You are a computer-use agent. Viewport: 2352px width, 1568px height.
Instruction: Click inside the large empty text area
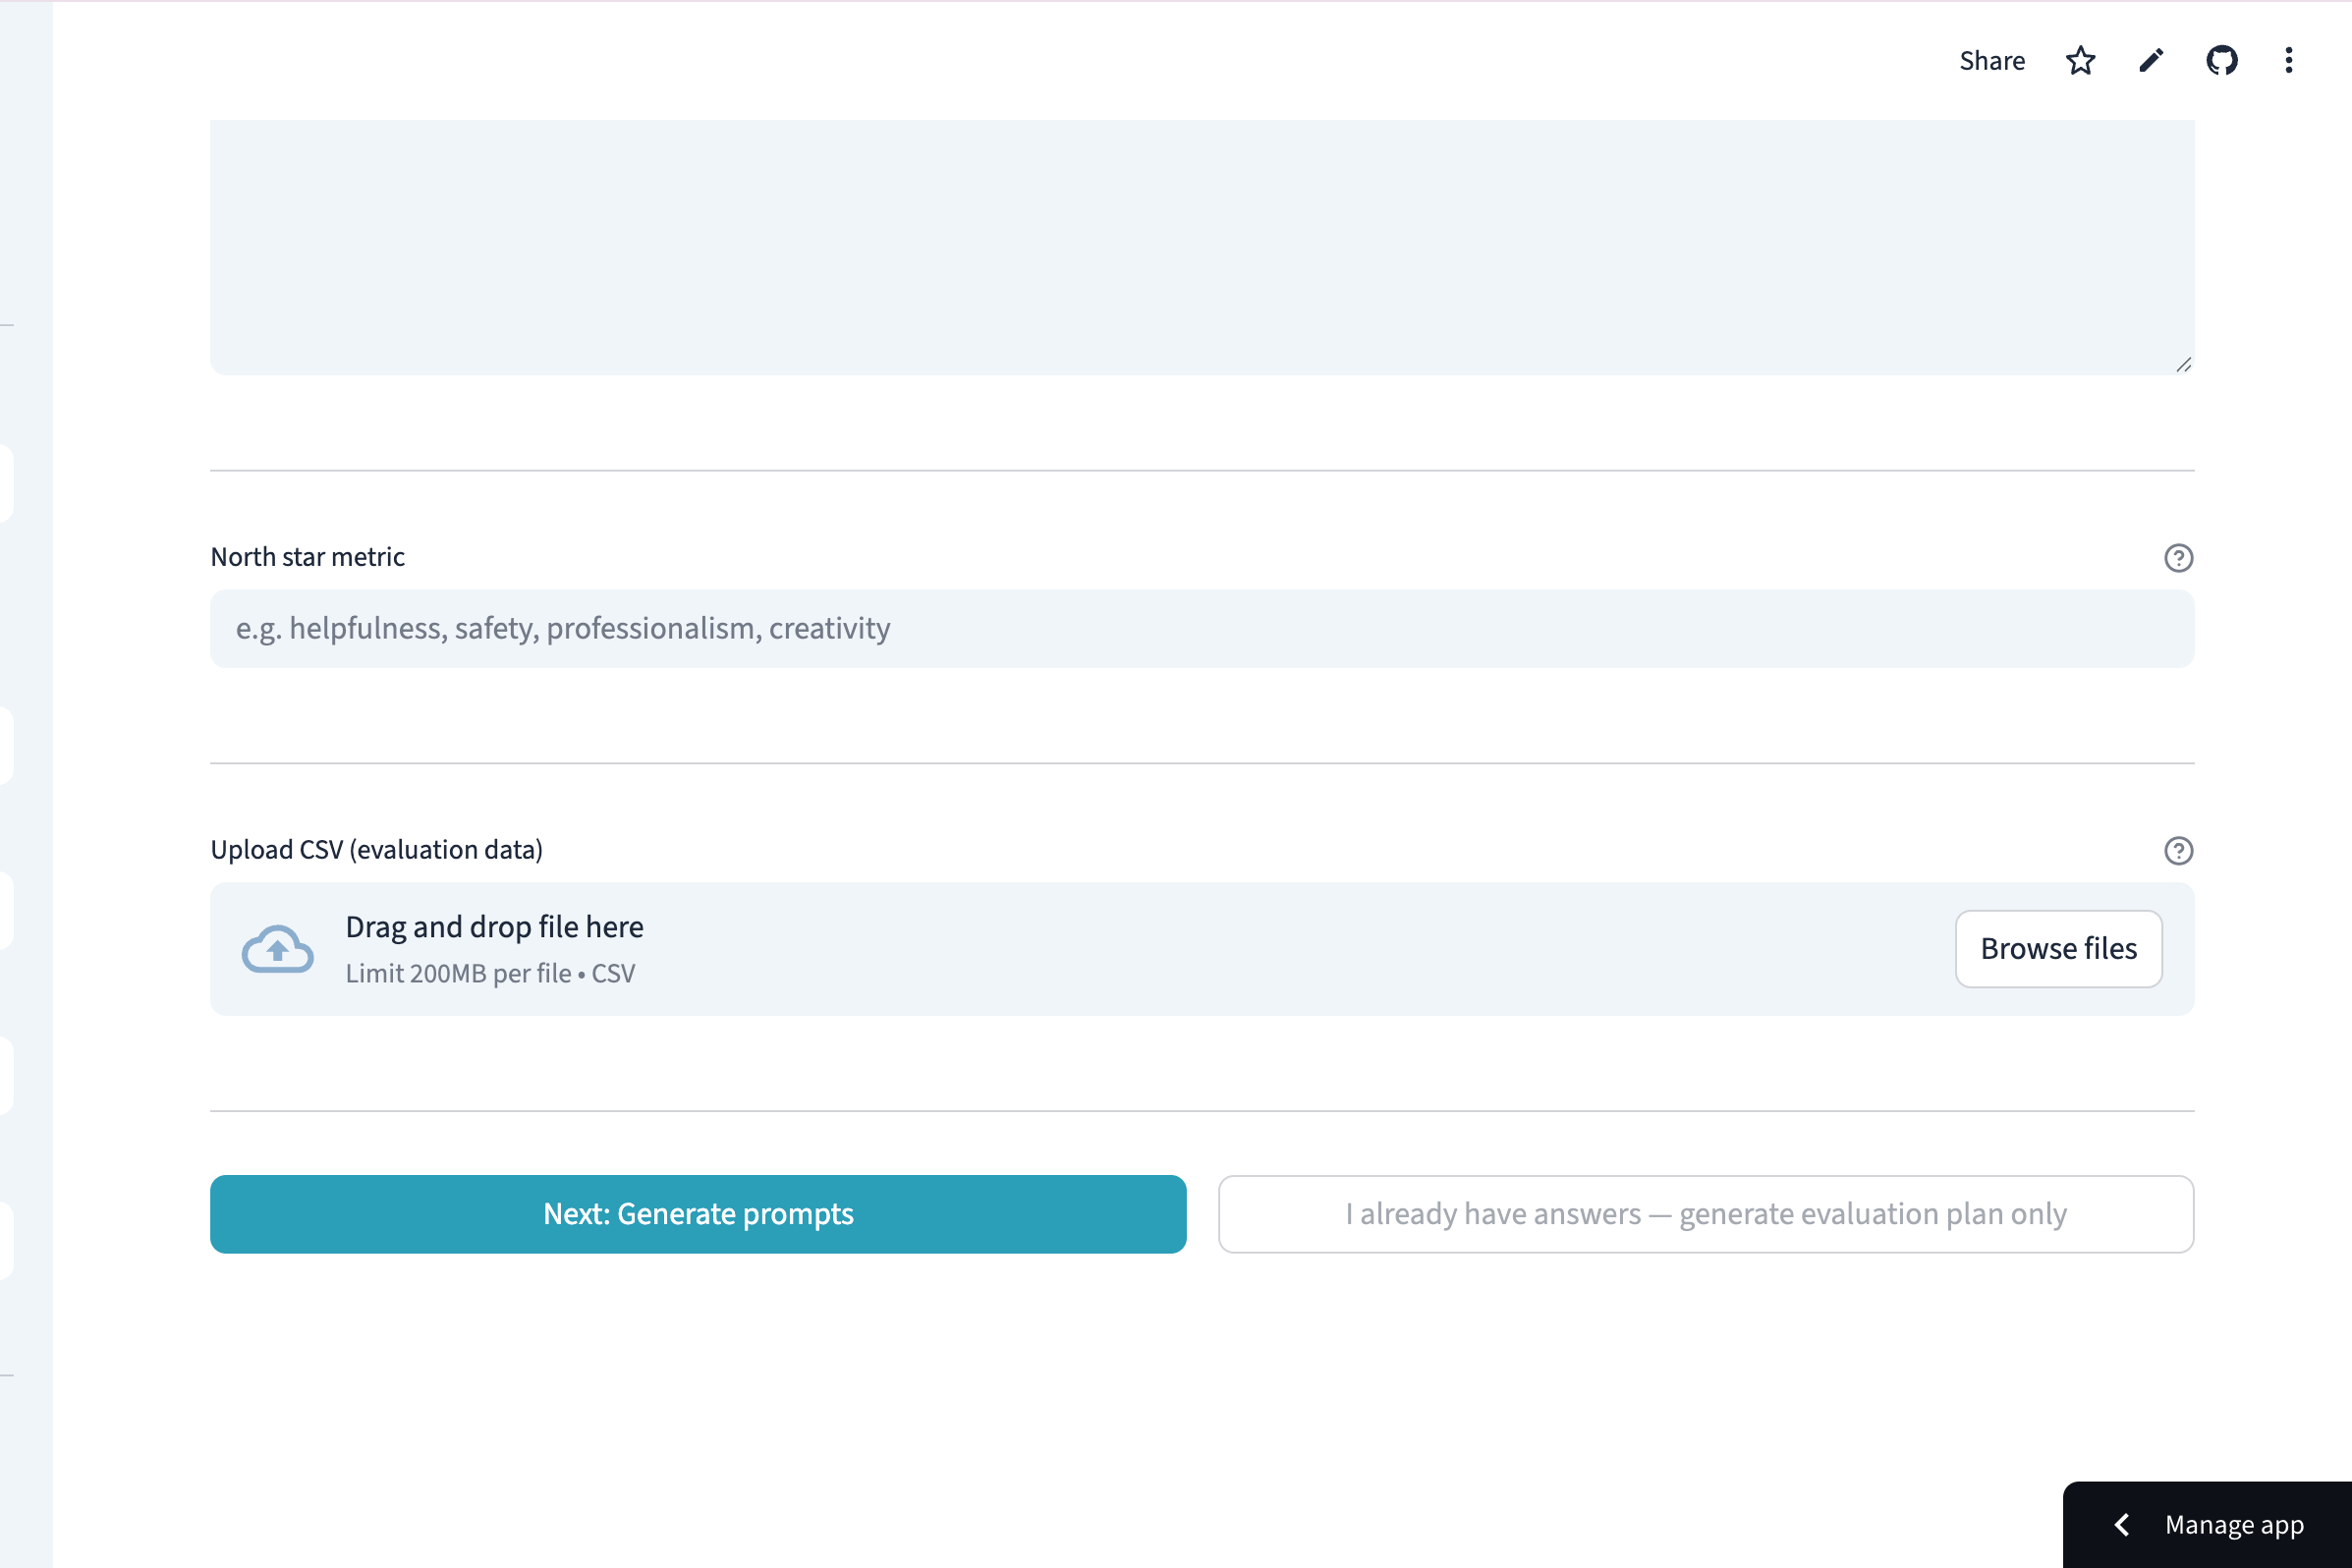1200,246
